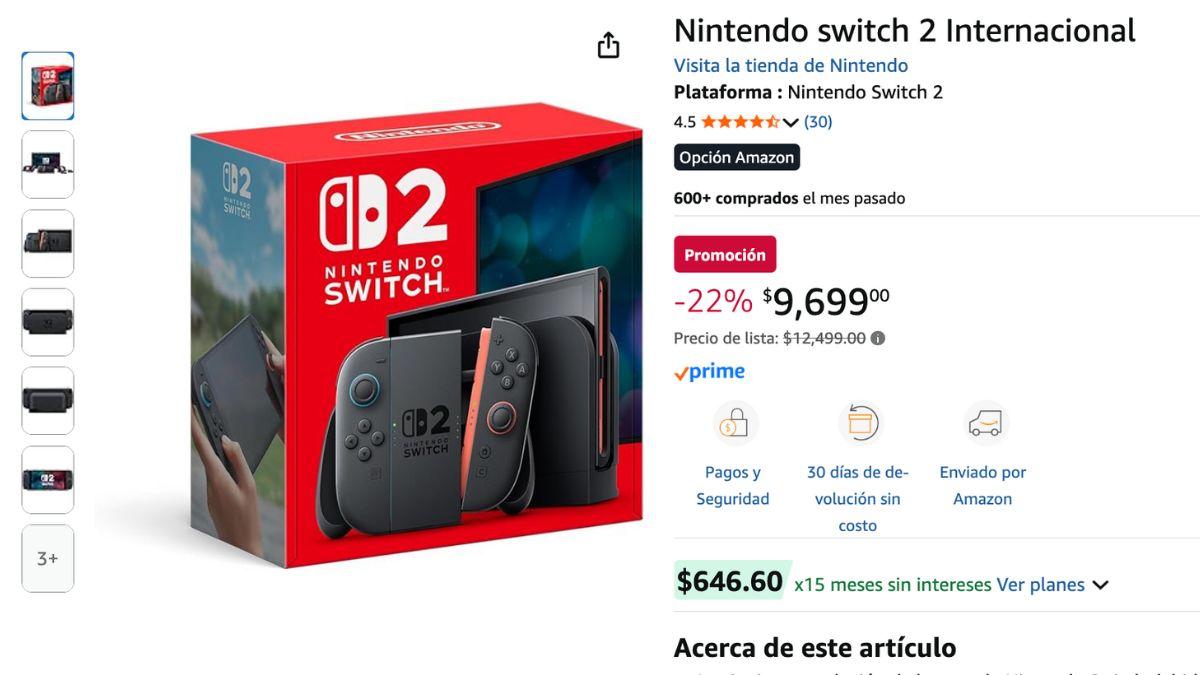Click the Enviado por Amazon truck icon

pyautogui.click(x=985, y=424)
